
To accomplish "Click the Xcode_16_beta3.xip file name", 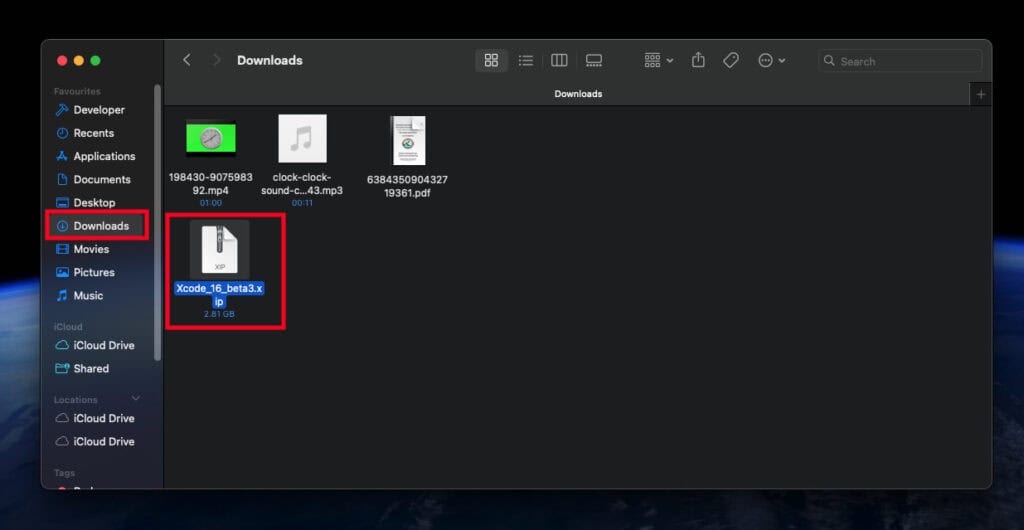I will [x=219, y=295].
